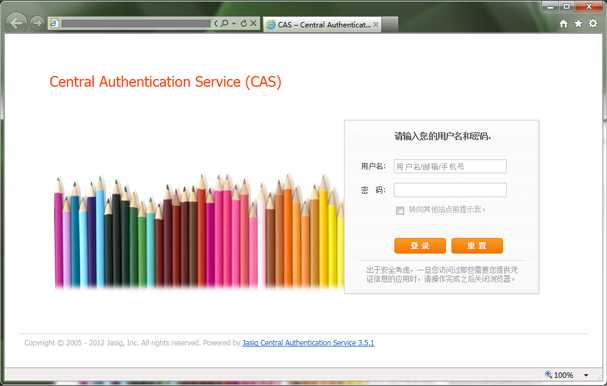This screenshot has height=386, width=607.
Task: Toggle the warn-before-redirect checkbox
Action: click(x=400, y=210)
